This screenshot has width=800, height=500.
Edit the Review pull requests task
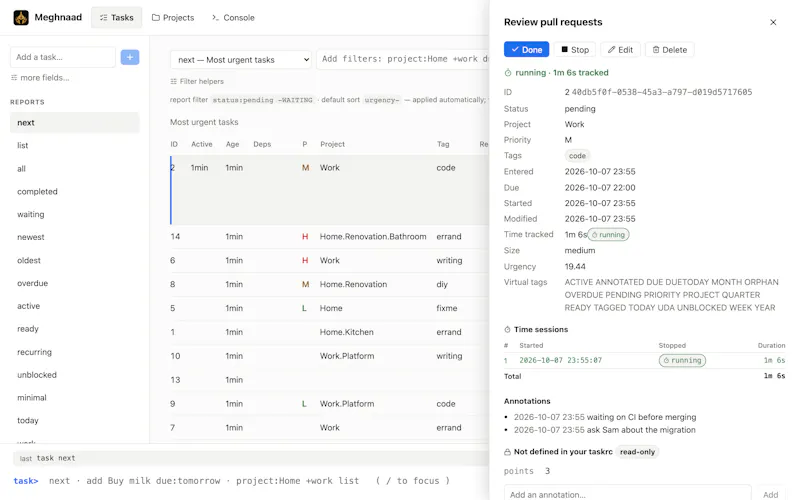pyautogui.click(x=620, y=49)
